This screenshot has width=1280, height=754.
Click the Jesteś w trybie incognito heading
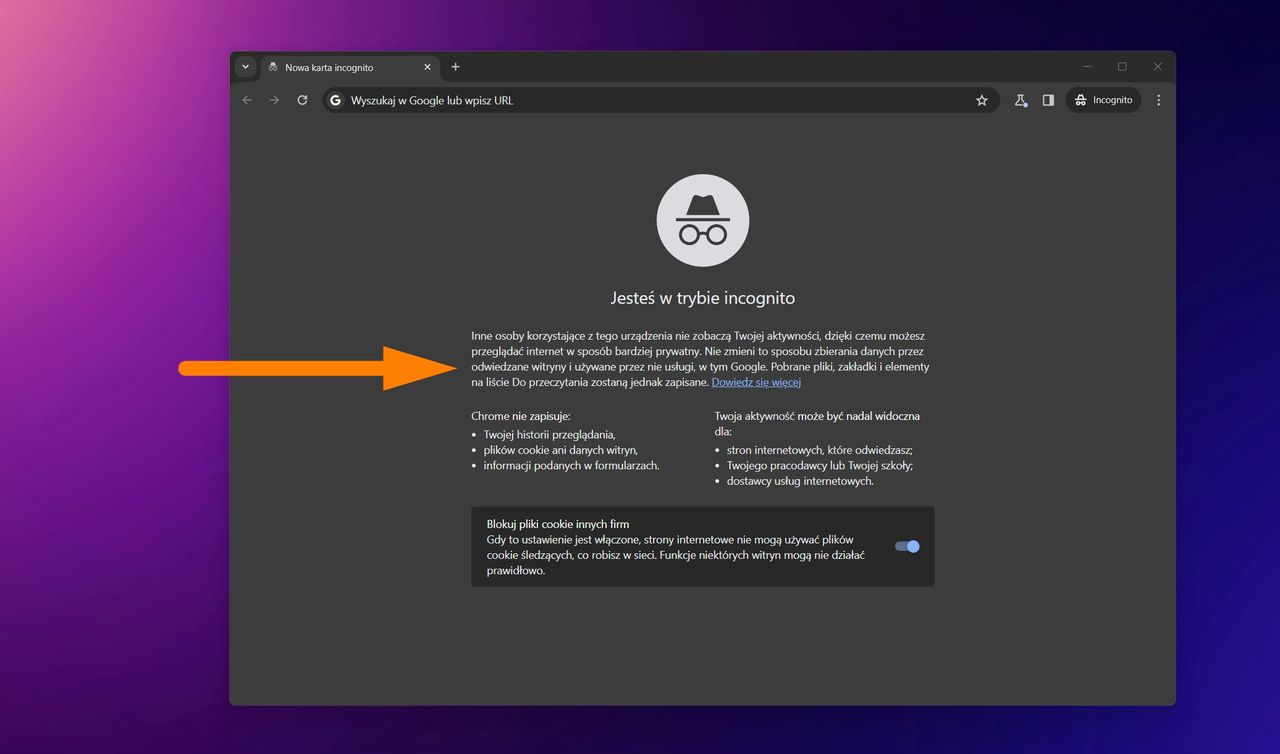point(703,298)
